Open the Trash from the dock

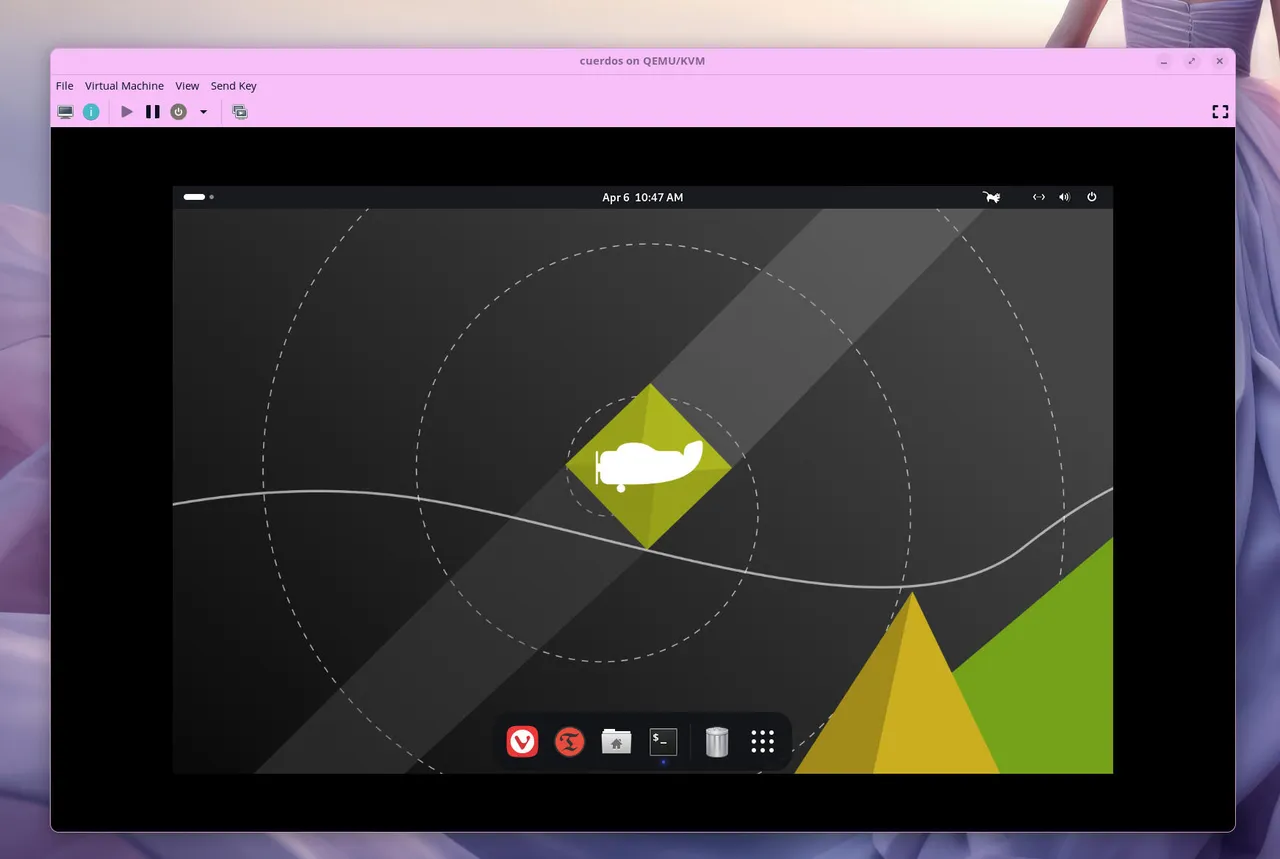[x=716, y=741]
